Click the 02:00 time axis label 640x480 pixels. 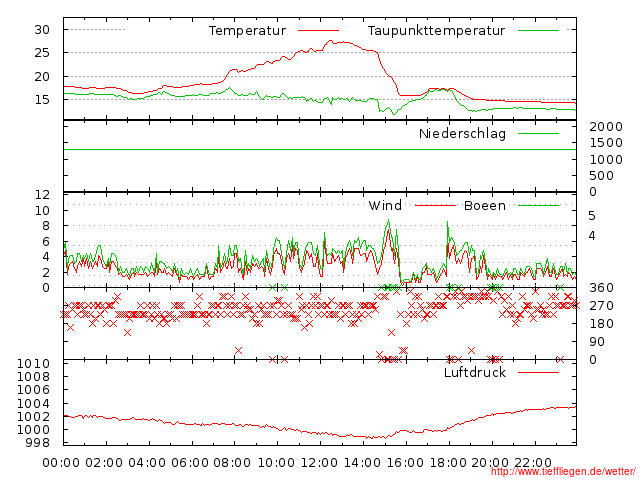104,462
